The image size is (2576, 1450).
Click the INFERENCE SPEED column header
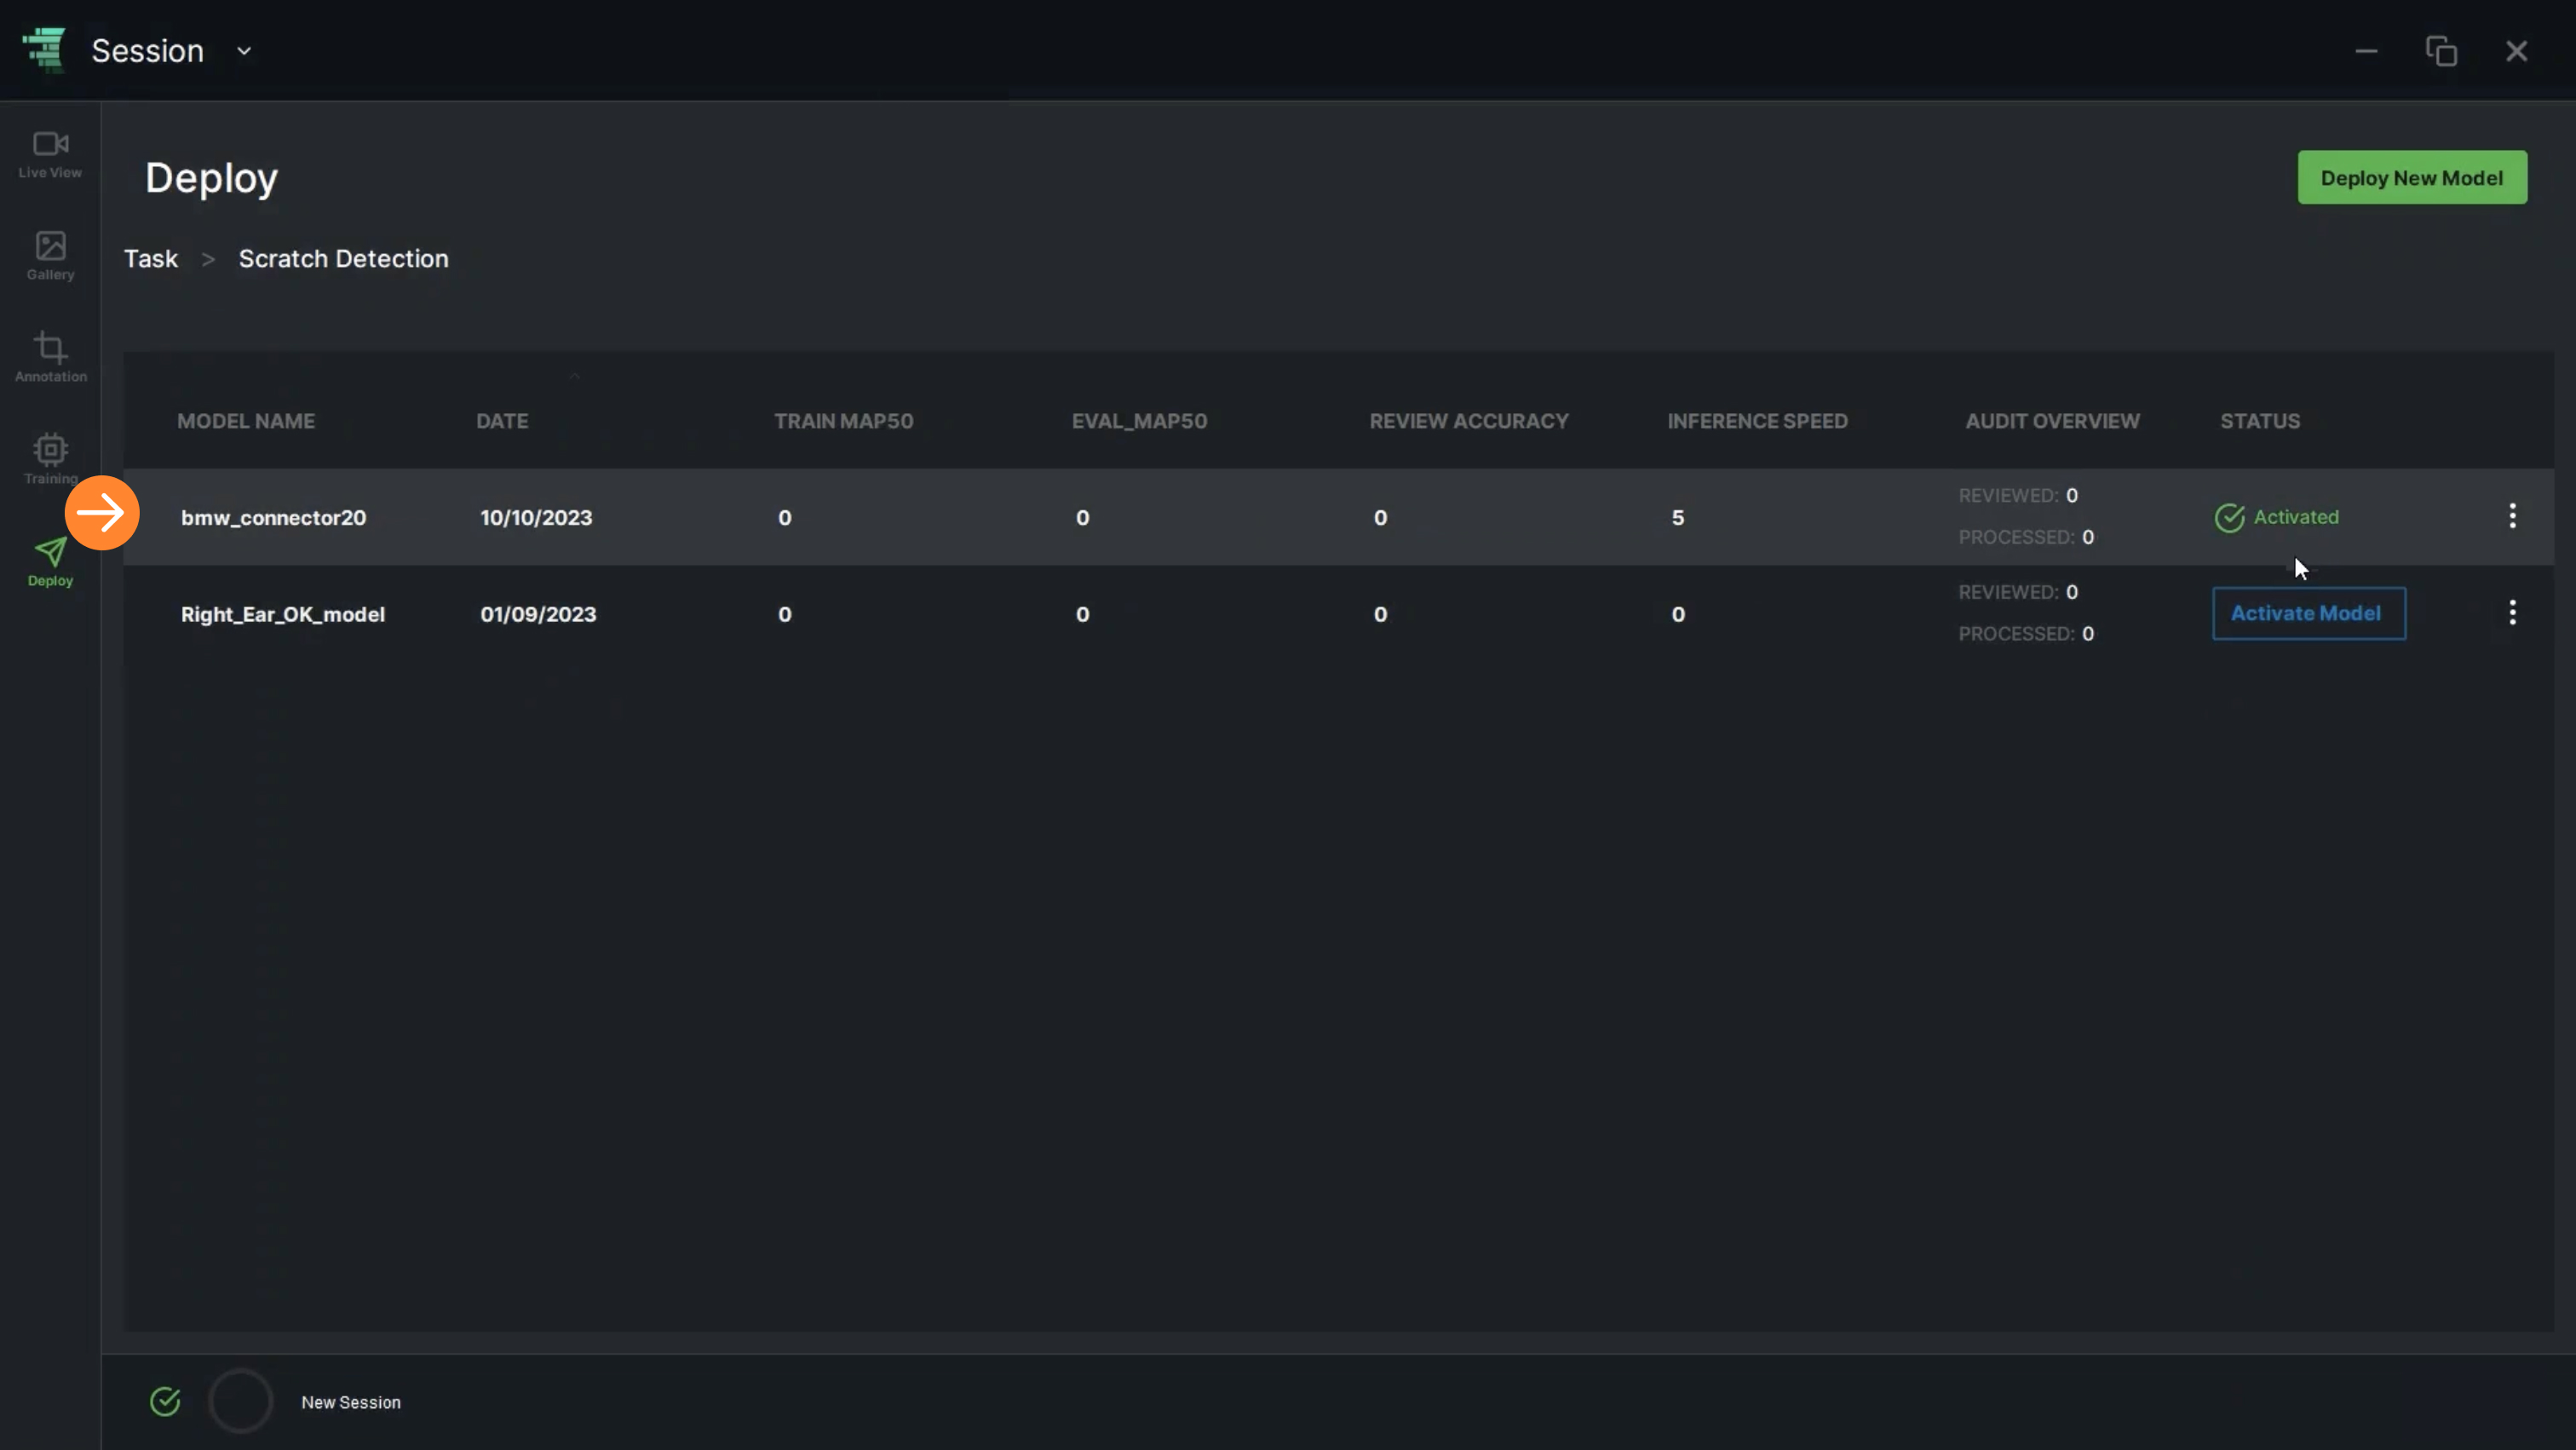(1757, 421)
